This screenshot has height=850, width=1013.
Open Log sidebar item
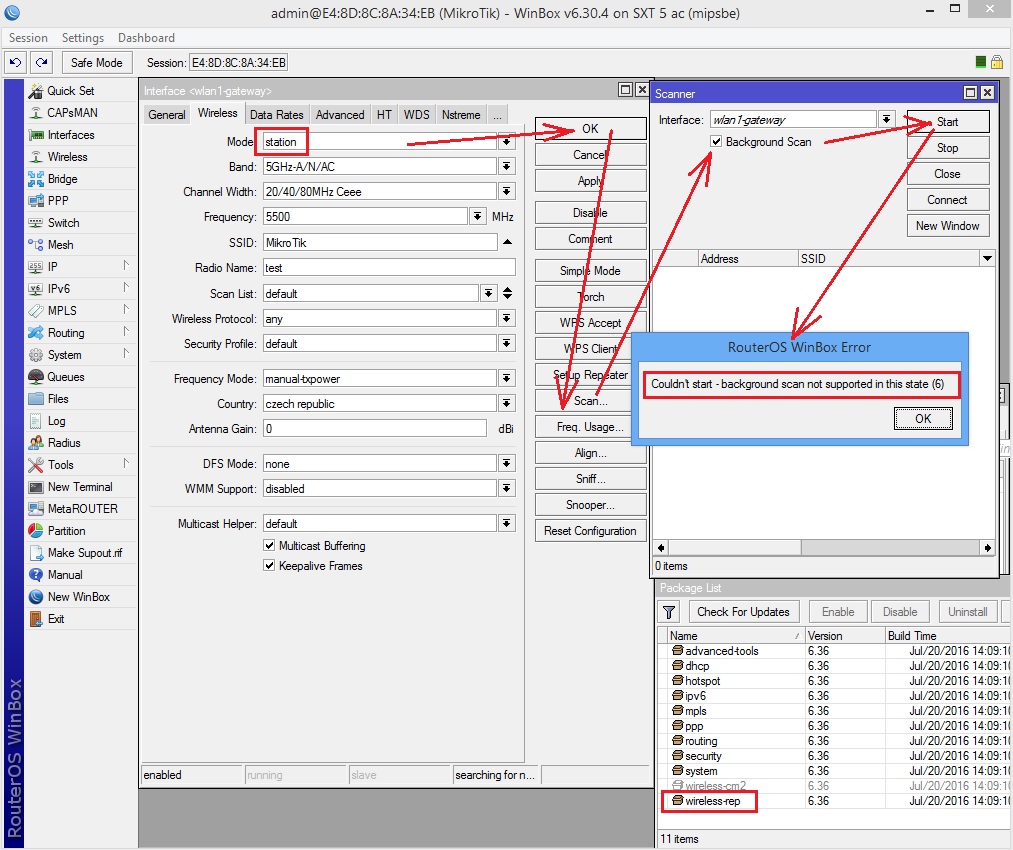56,420
